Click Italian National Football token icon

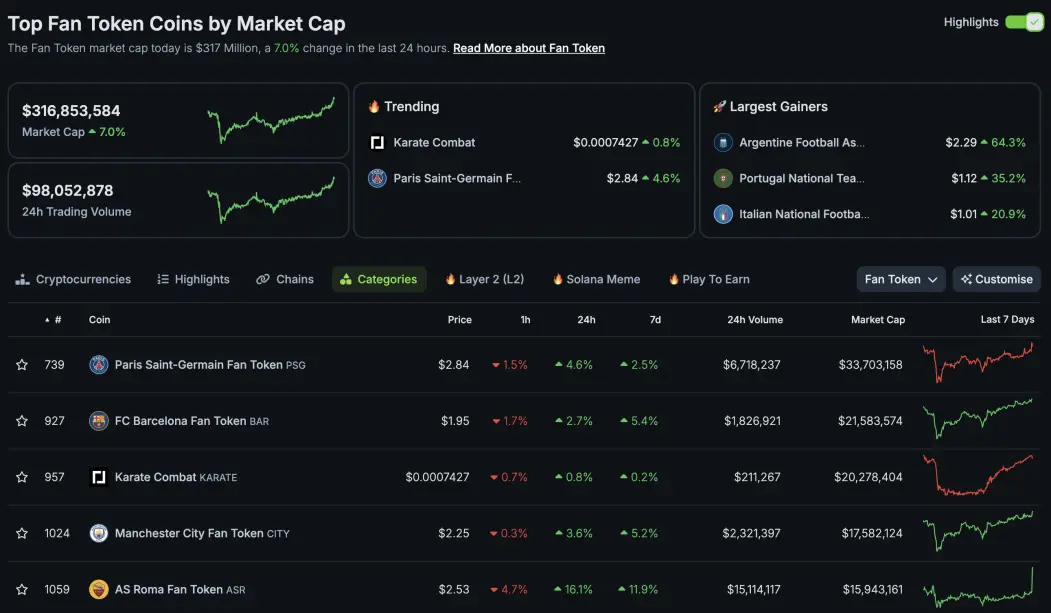tap(723, 214)
